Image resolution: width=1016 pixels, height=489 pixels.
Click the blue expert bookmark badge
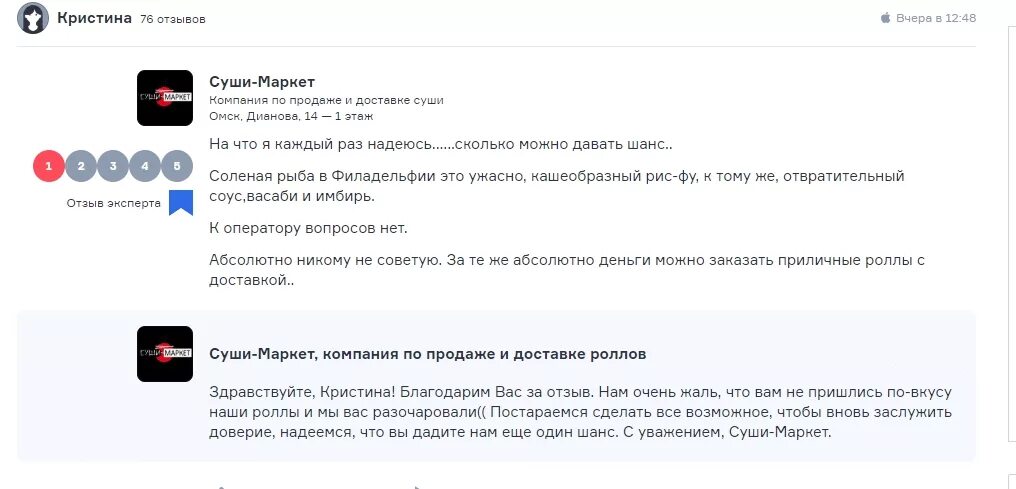(x=181, y=203)
